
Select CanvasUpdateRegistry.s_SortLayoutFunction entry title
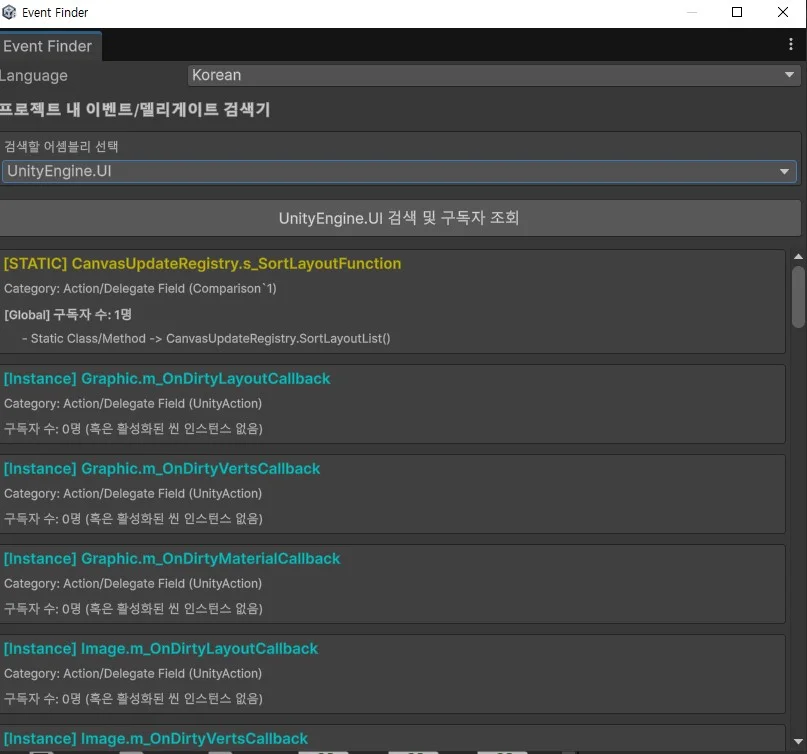(x=202, y=264)
